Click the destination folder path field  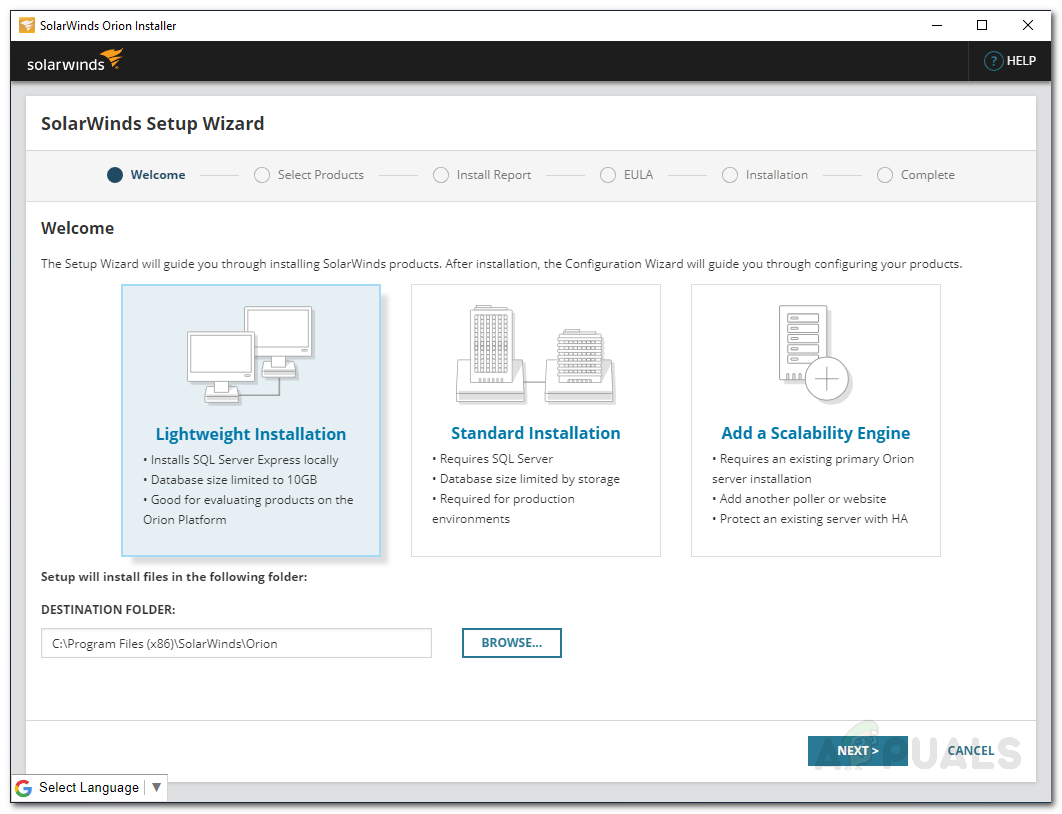236,643
